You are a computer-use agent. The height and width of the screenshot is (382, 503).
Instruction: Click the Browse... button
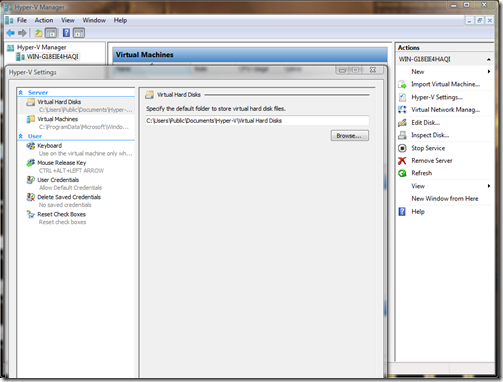tap(350, 136)
